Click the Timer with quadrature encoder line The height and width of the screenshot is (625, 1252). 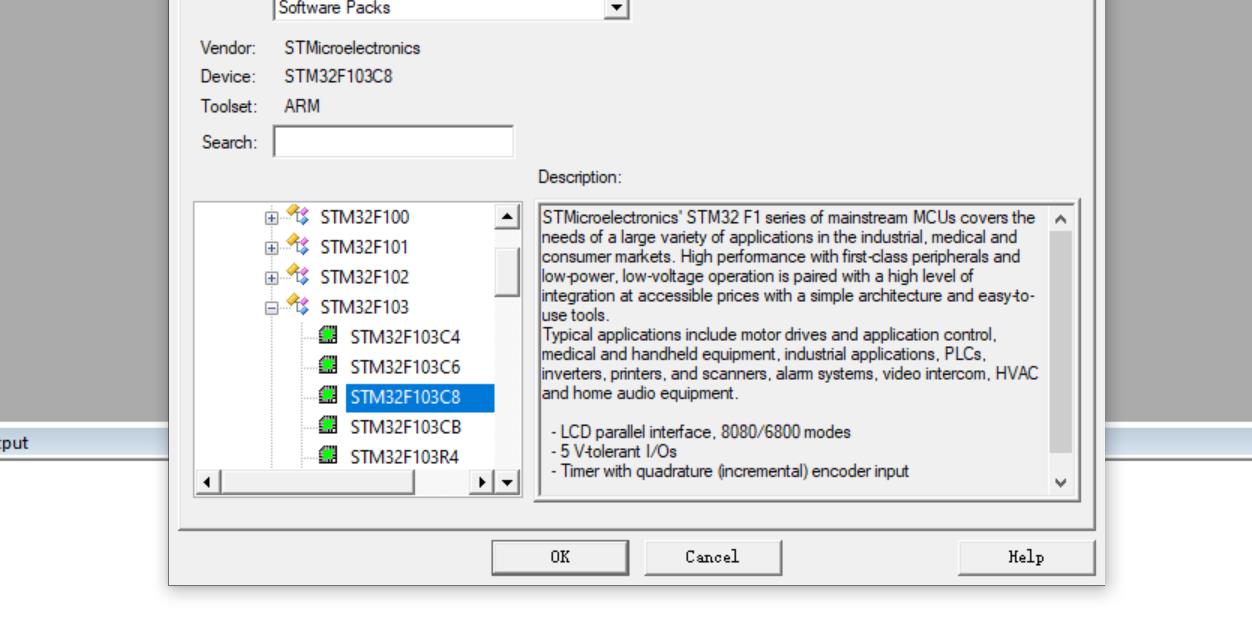click(x=729, y=471)
